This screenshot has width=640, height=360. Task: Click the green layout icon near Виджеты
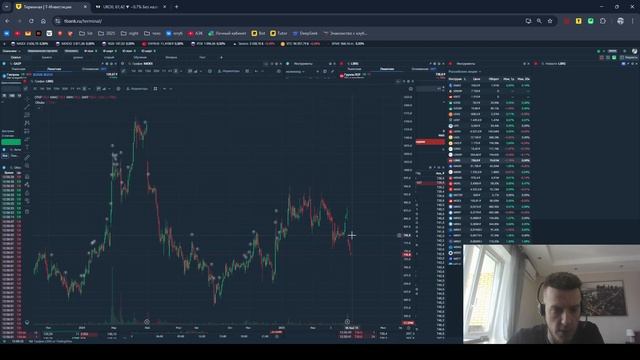click(x=614, y=58)
